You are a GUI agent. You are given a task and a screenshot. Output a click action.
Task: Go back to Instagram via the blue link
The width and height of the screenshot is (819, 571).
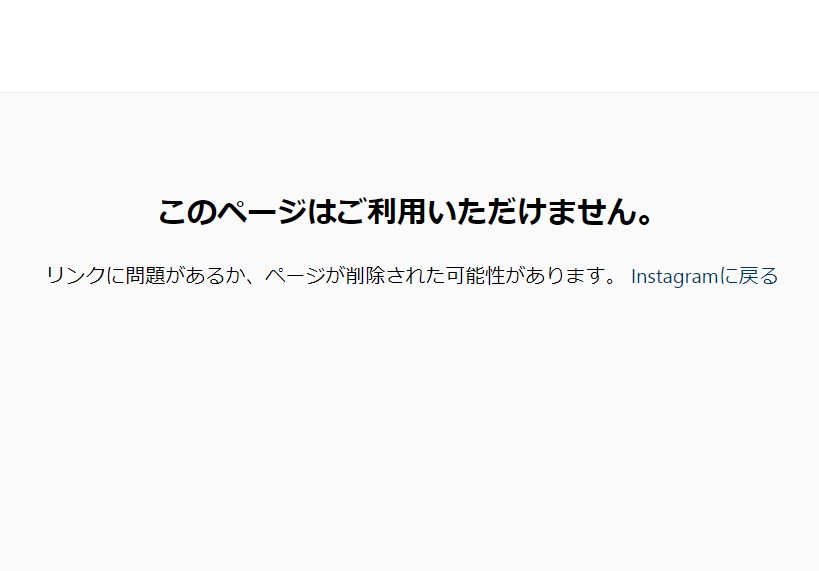pyautogui.click(x=704, y=276)
